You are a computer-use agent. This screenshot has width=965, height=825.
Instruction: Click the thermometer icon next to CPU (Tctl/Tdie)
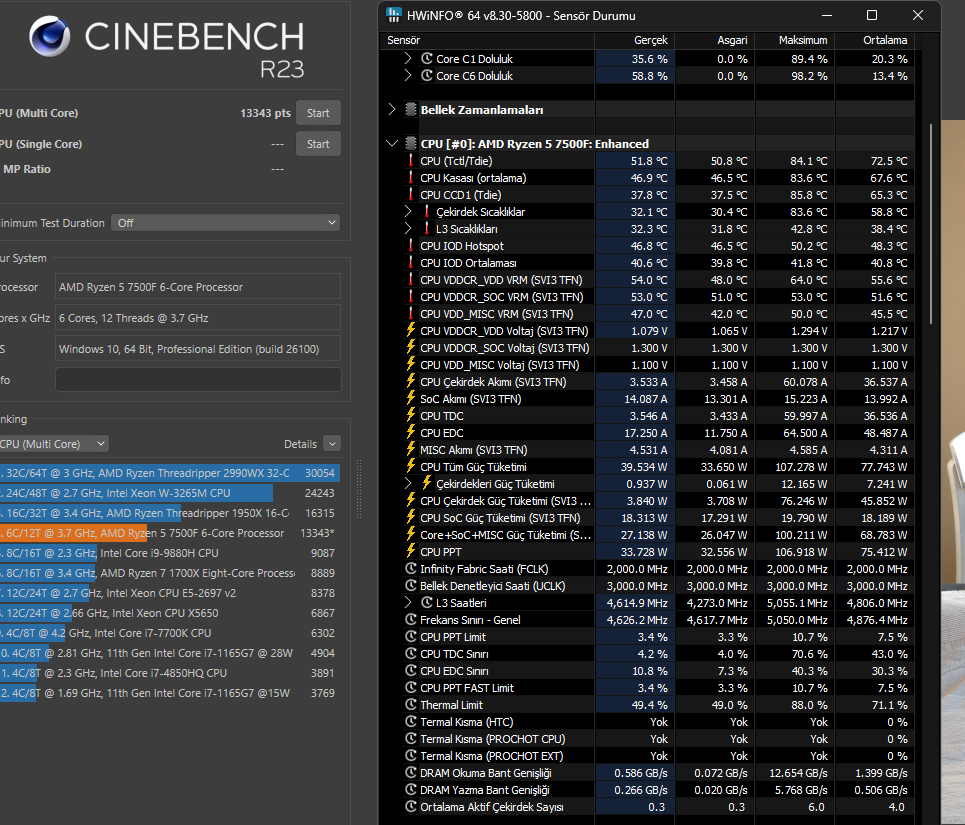411,161
